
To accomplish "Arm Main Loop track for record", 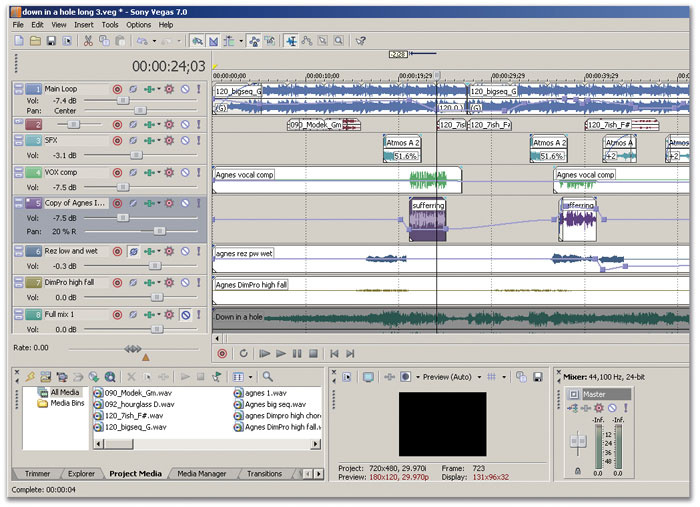I will (117, 89).
